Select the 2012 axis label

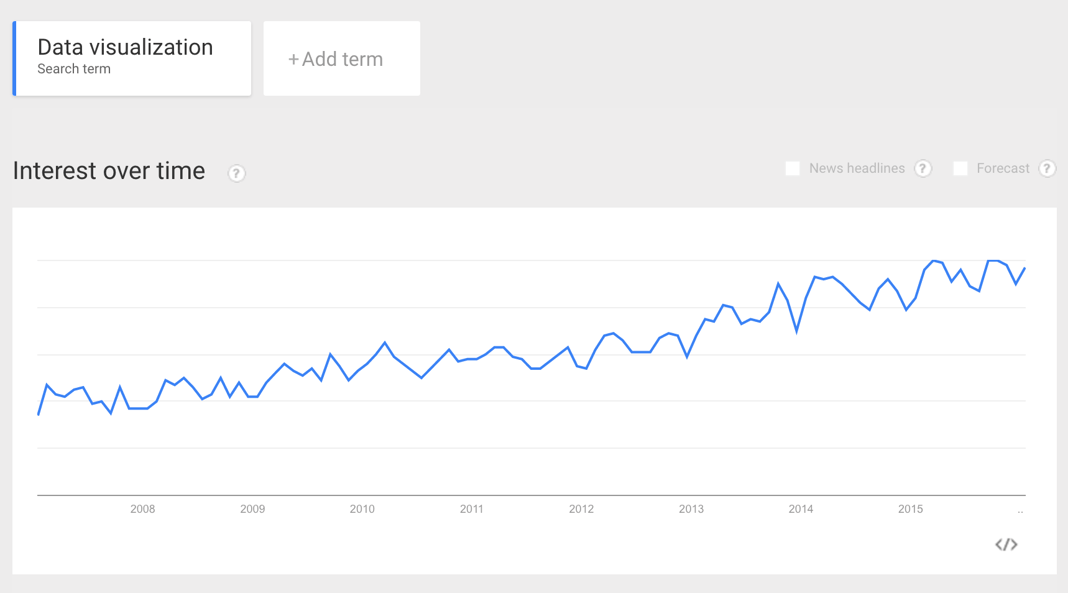point(581,509)
